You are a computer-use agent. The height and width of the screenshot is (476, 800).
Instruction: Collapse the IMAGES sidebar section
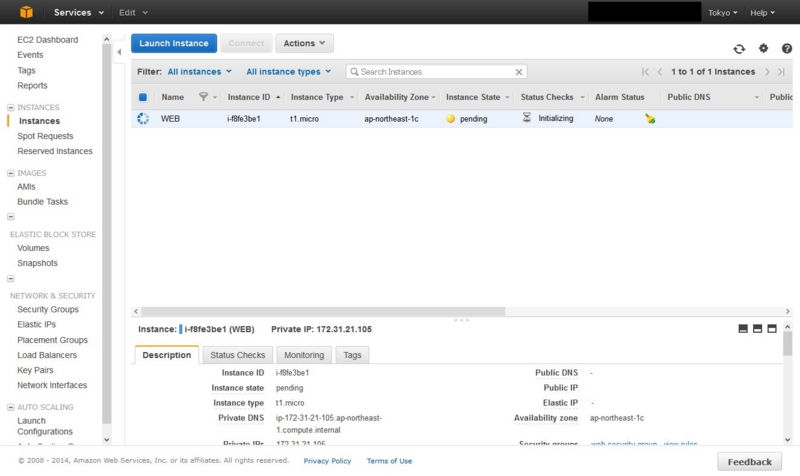(x=11, y=173)
